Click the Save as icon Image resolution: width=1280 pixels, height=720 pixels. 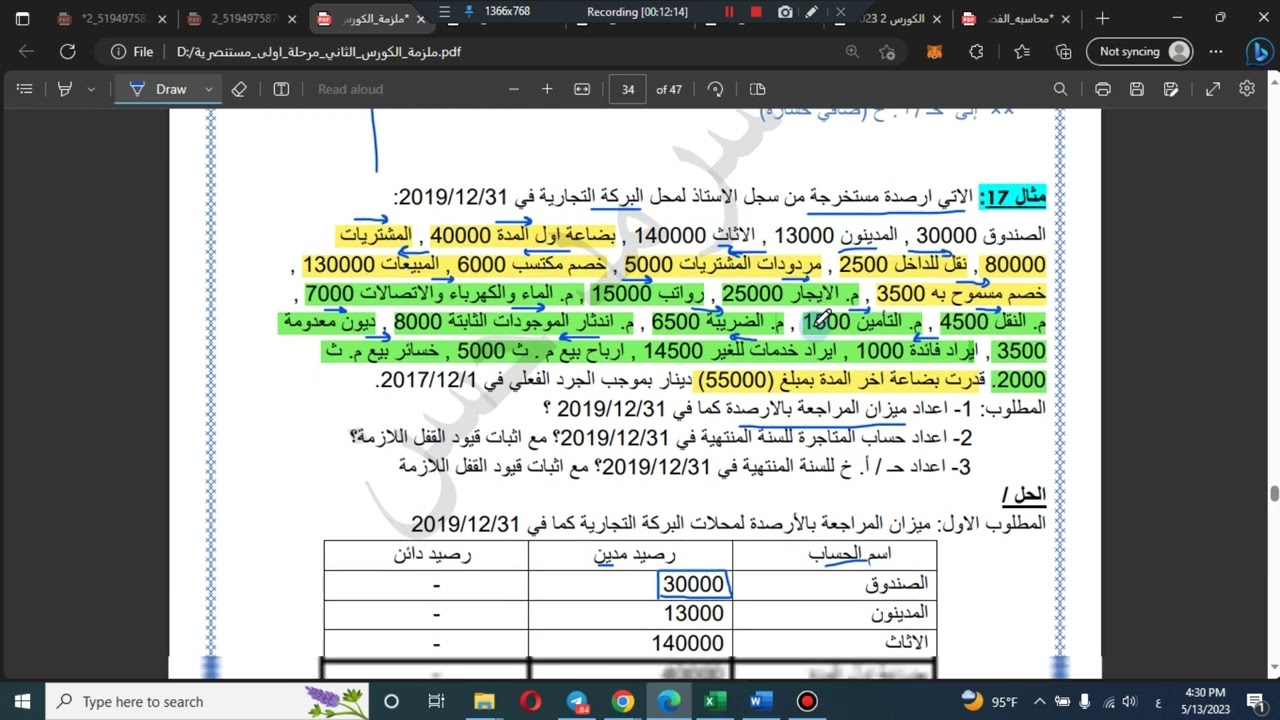(1171, 89)
